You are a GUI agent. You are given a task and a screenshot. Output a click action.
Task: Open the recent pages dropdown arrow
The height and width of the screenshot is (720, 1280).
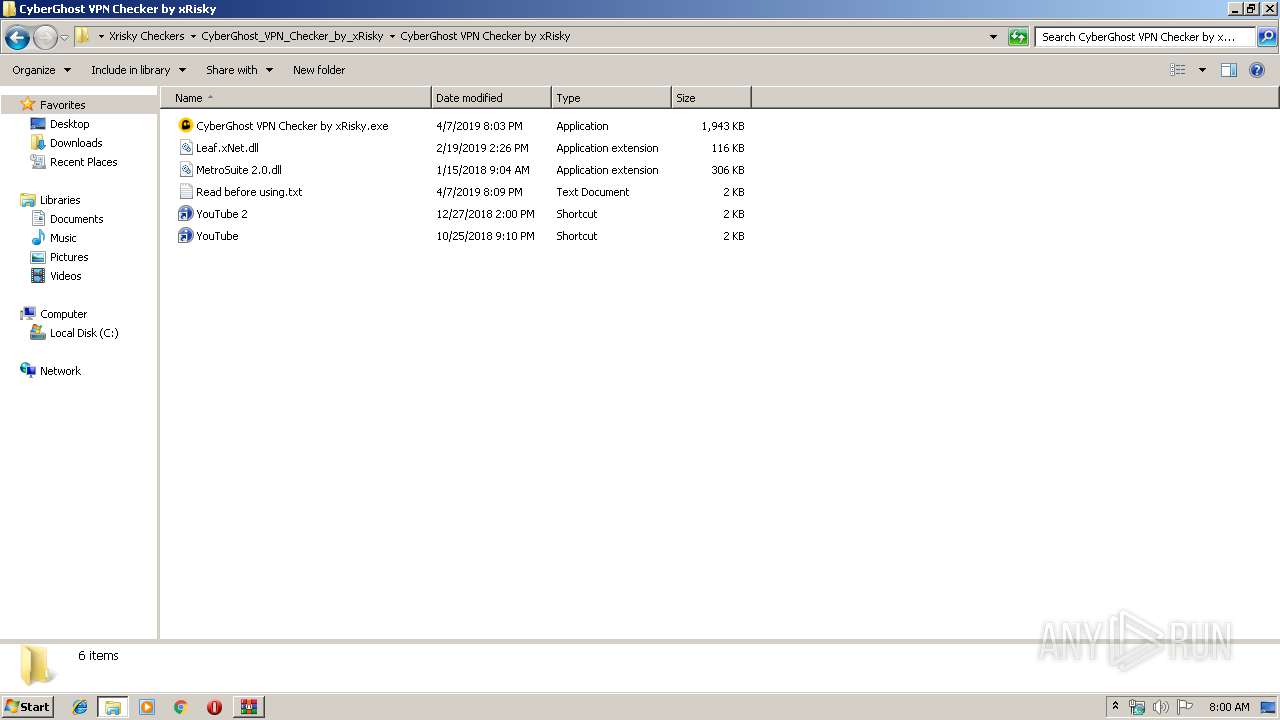(x=65, y=38)
